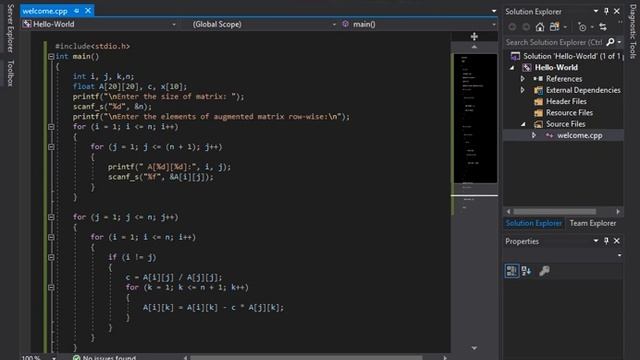This screenshot has height=360, width=640.
Task: Open the (Global Scope) dropdown
Action: 334,24
